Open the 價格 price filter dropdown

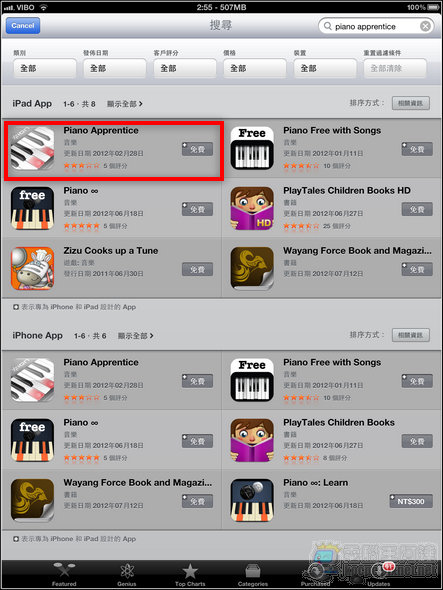pyautogui.click(x=255, y=68)
